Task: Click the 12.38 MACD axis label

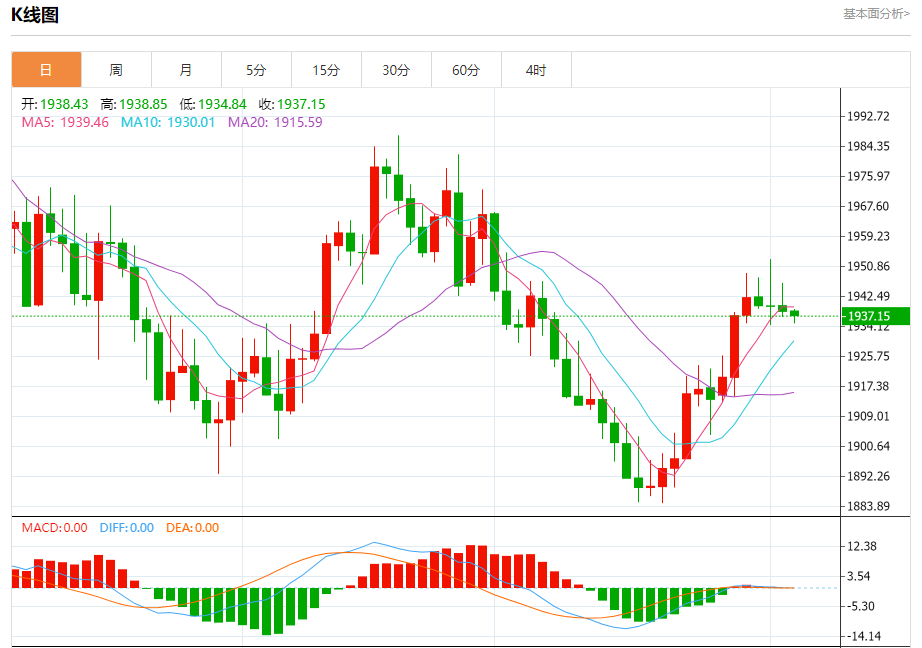Action: (862, 546)
